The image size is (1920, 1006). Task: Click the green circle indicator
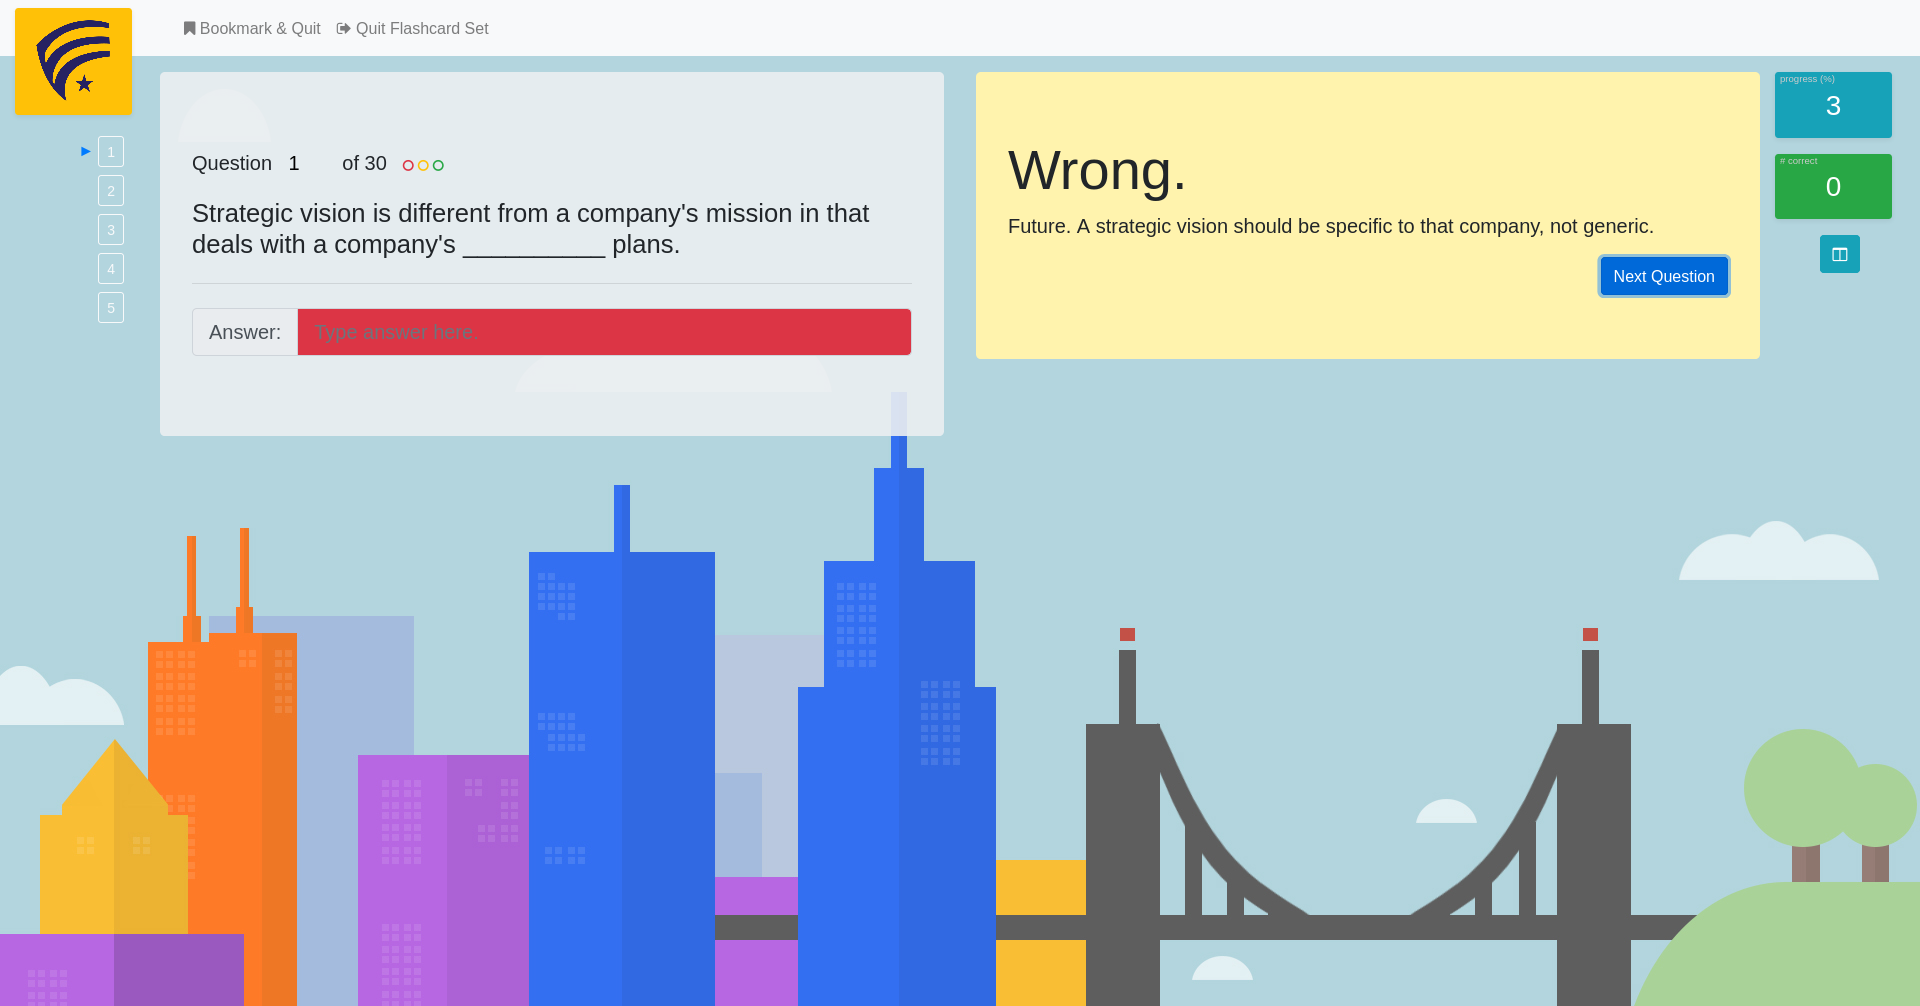[x=438, y=166]
